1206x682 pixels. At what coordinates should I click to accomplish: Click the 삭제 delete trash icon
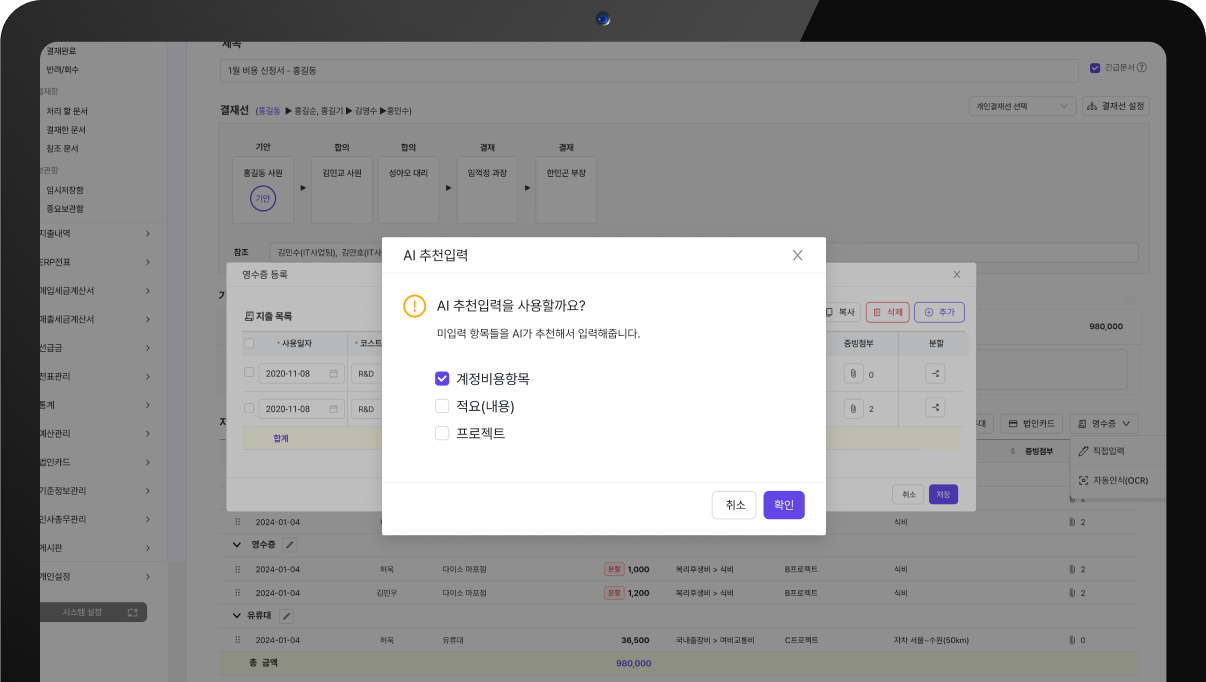point(887,312)
